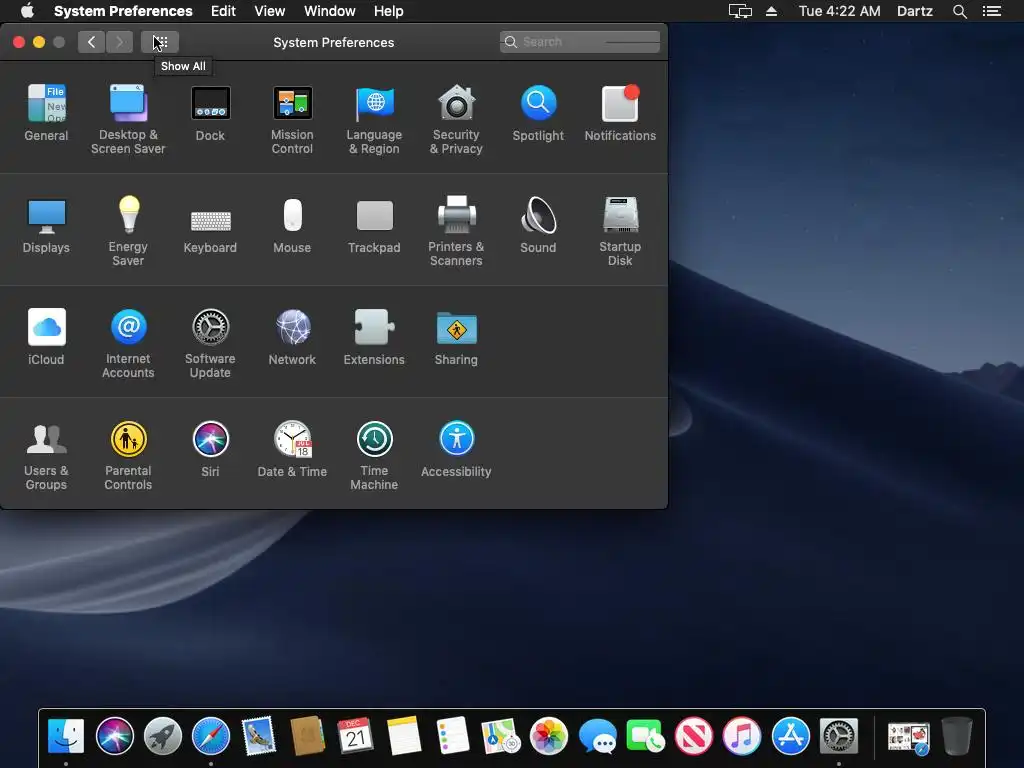The width and height of the screenshot is (1024, 768).
Task: Open Spotlight search from the menu bar
Action: tap(959, 11)
